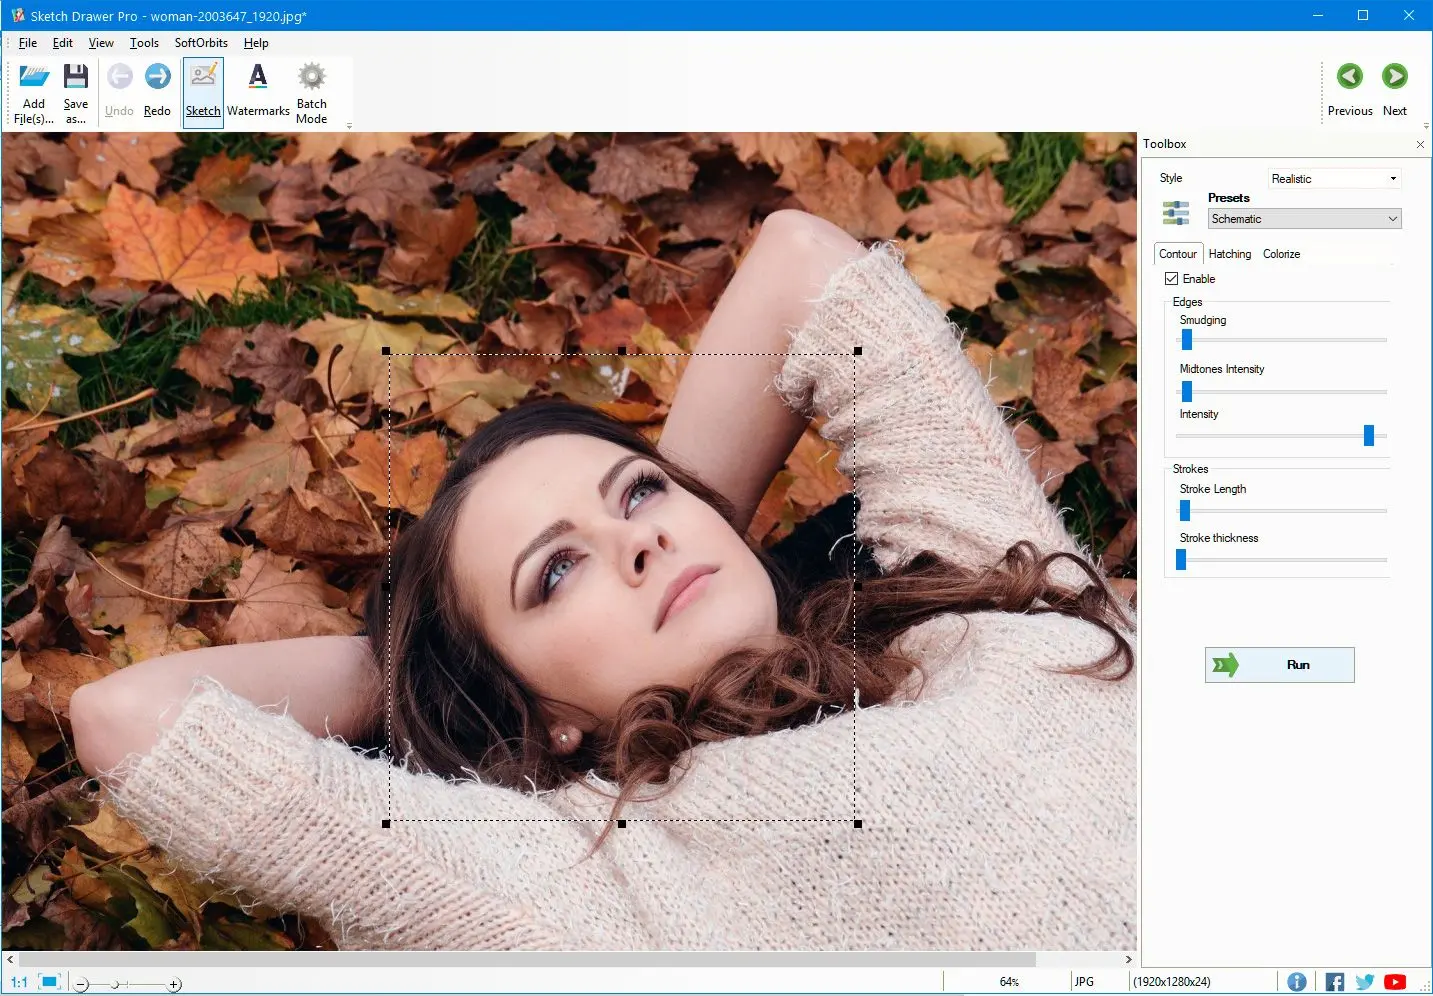Click the 1:1 zoom control

[18, 981]
